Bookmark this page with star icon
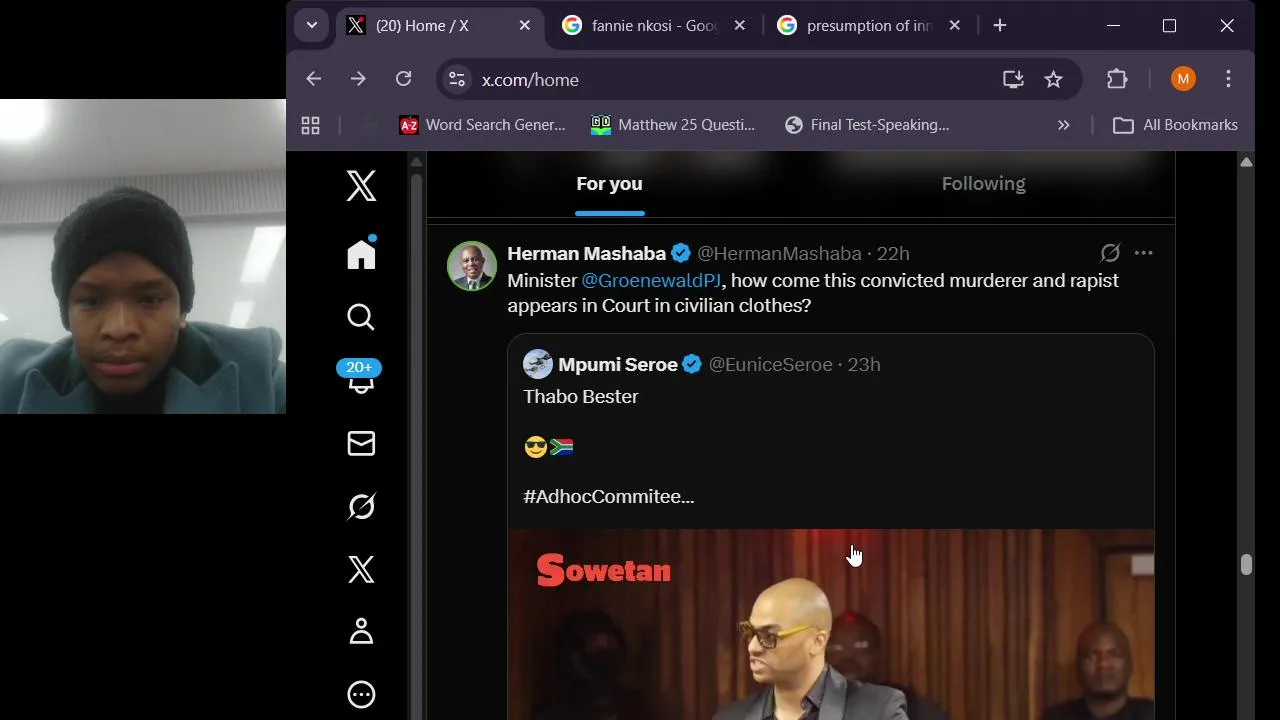Image resolution: width=1280 pixels, height=720 pixels. coord(1053,79)
